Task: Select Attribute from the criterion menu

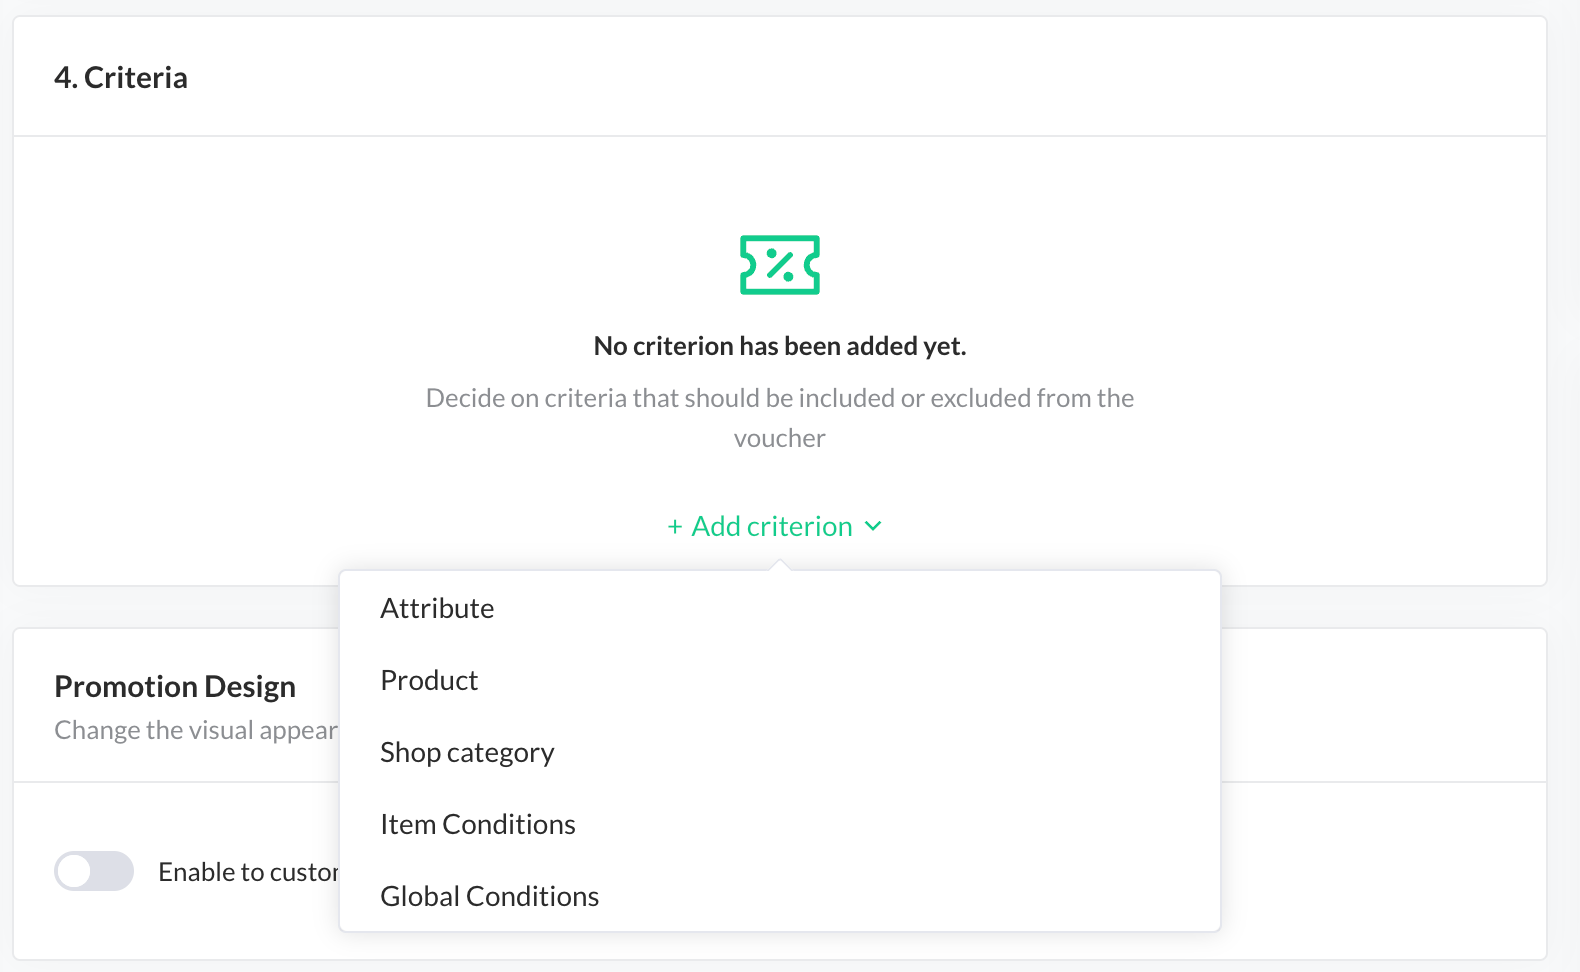Action: tap(437, 609)
